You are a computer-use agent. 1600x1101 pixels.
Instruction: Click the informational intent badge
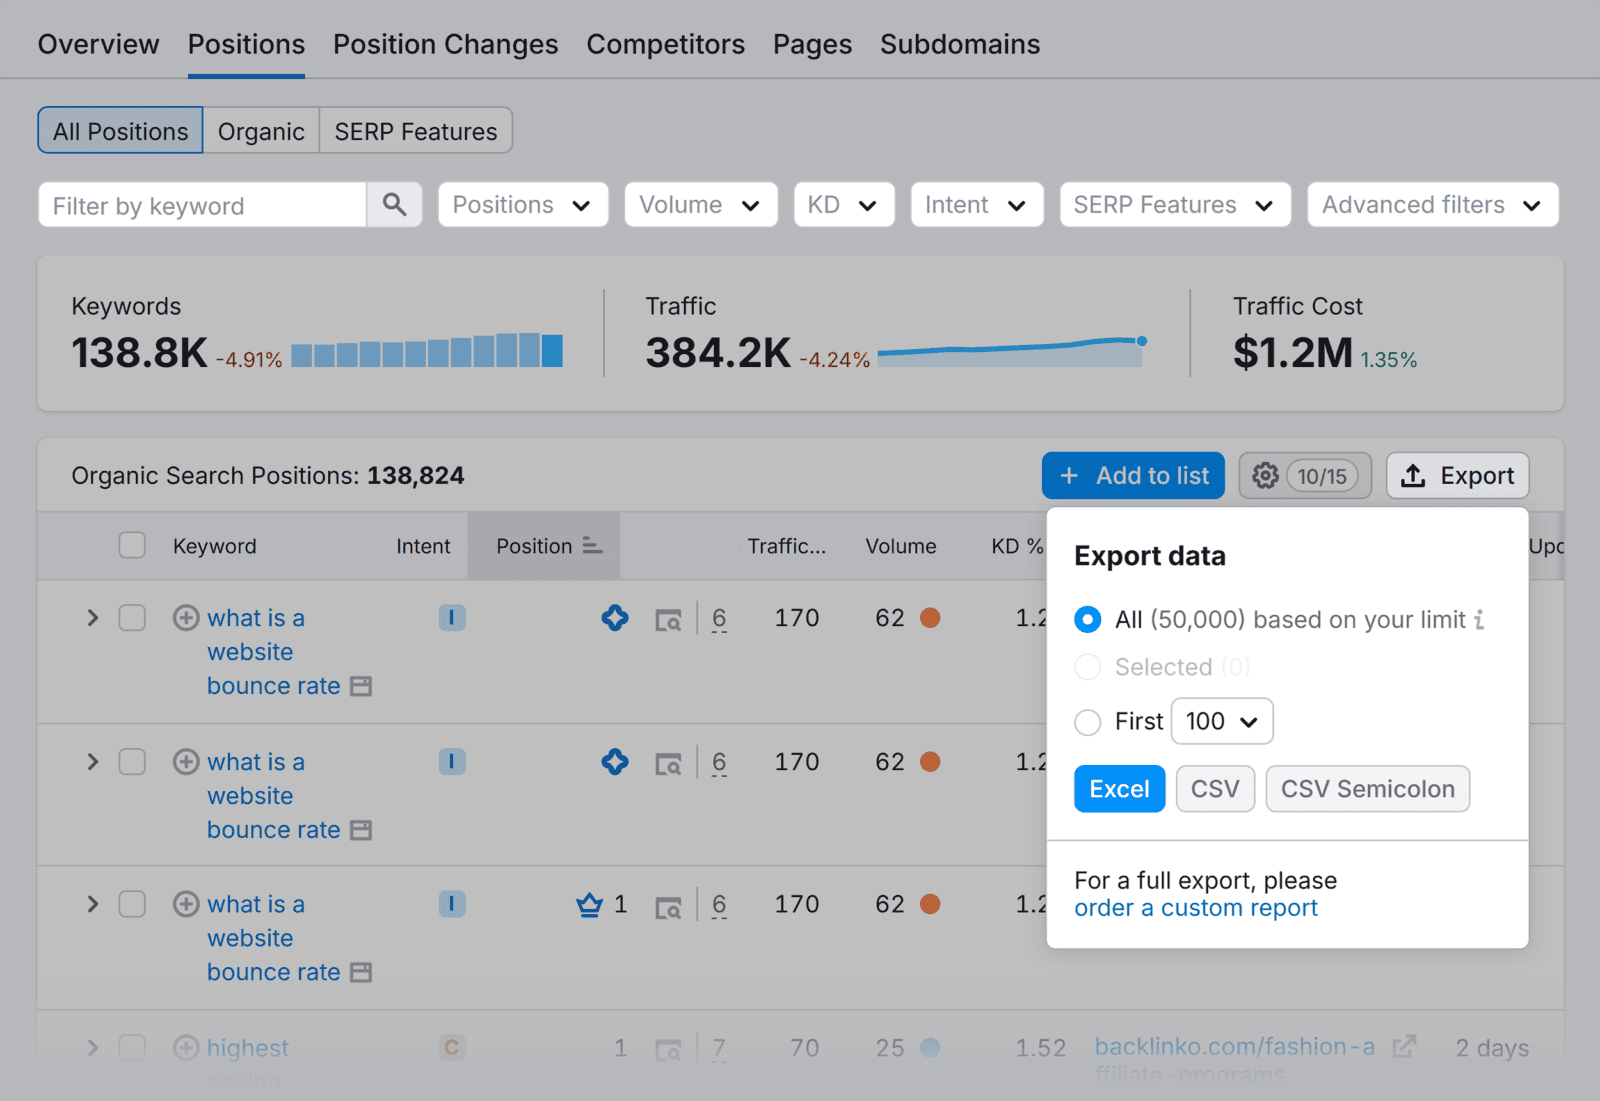452,618
